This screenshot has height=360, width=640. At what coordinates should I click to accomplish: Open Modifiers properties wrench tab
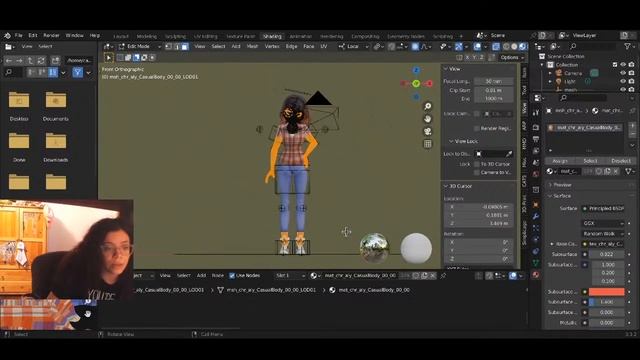pyautogui.click(x=536, y=216)
